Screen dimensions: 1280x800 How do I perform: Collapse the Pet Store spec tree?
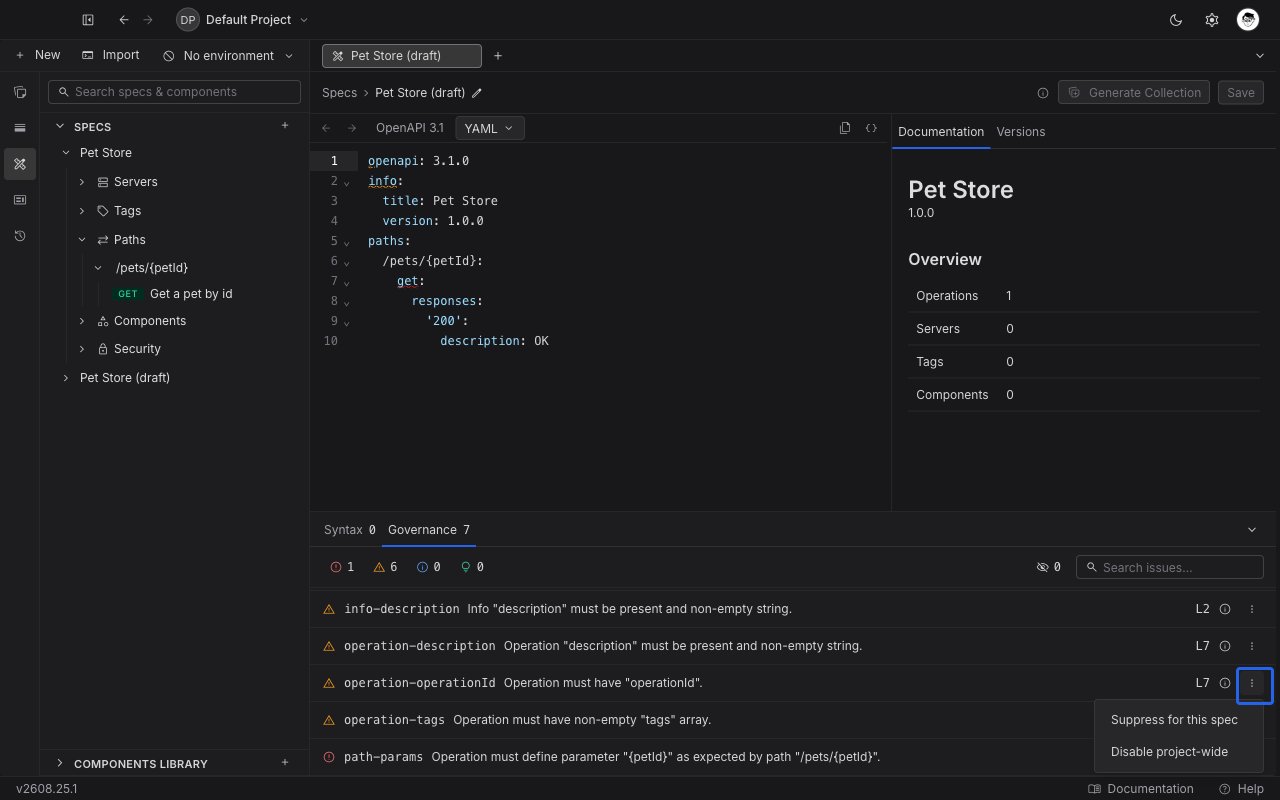(x=66, y=153)
